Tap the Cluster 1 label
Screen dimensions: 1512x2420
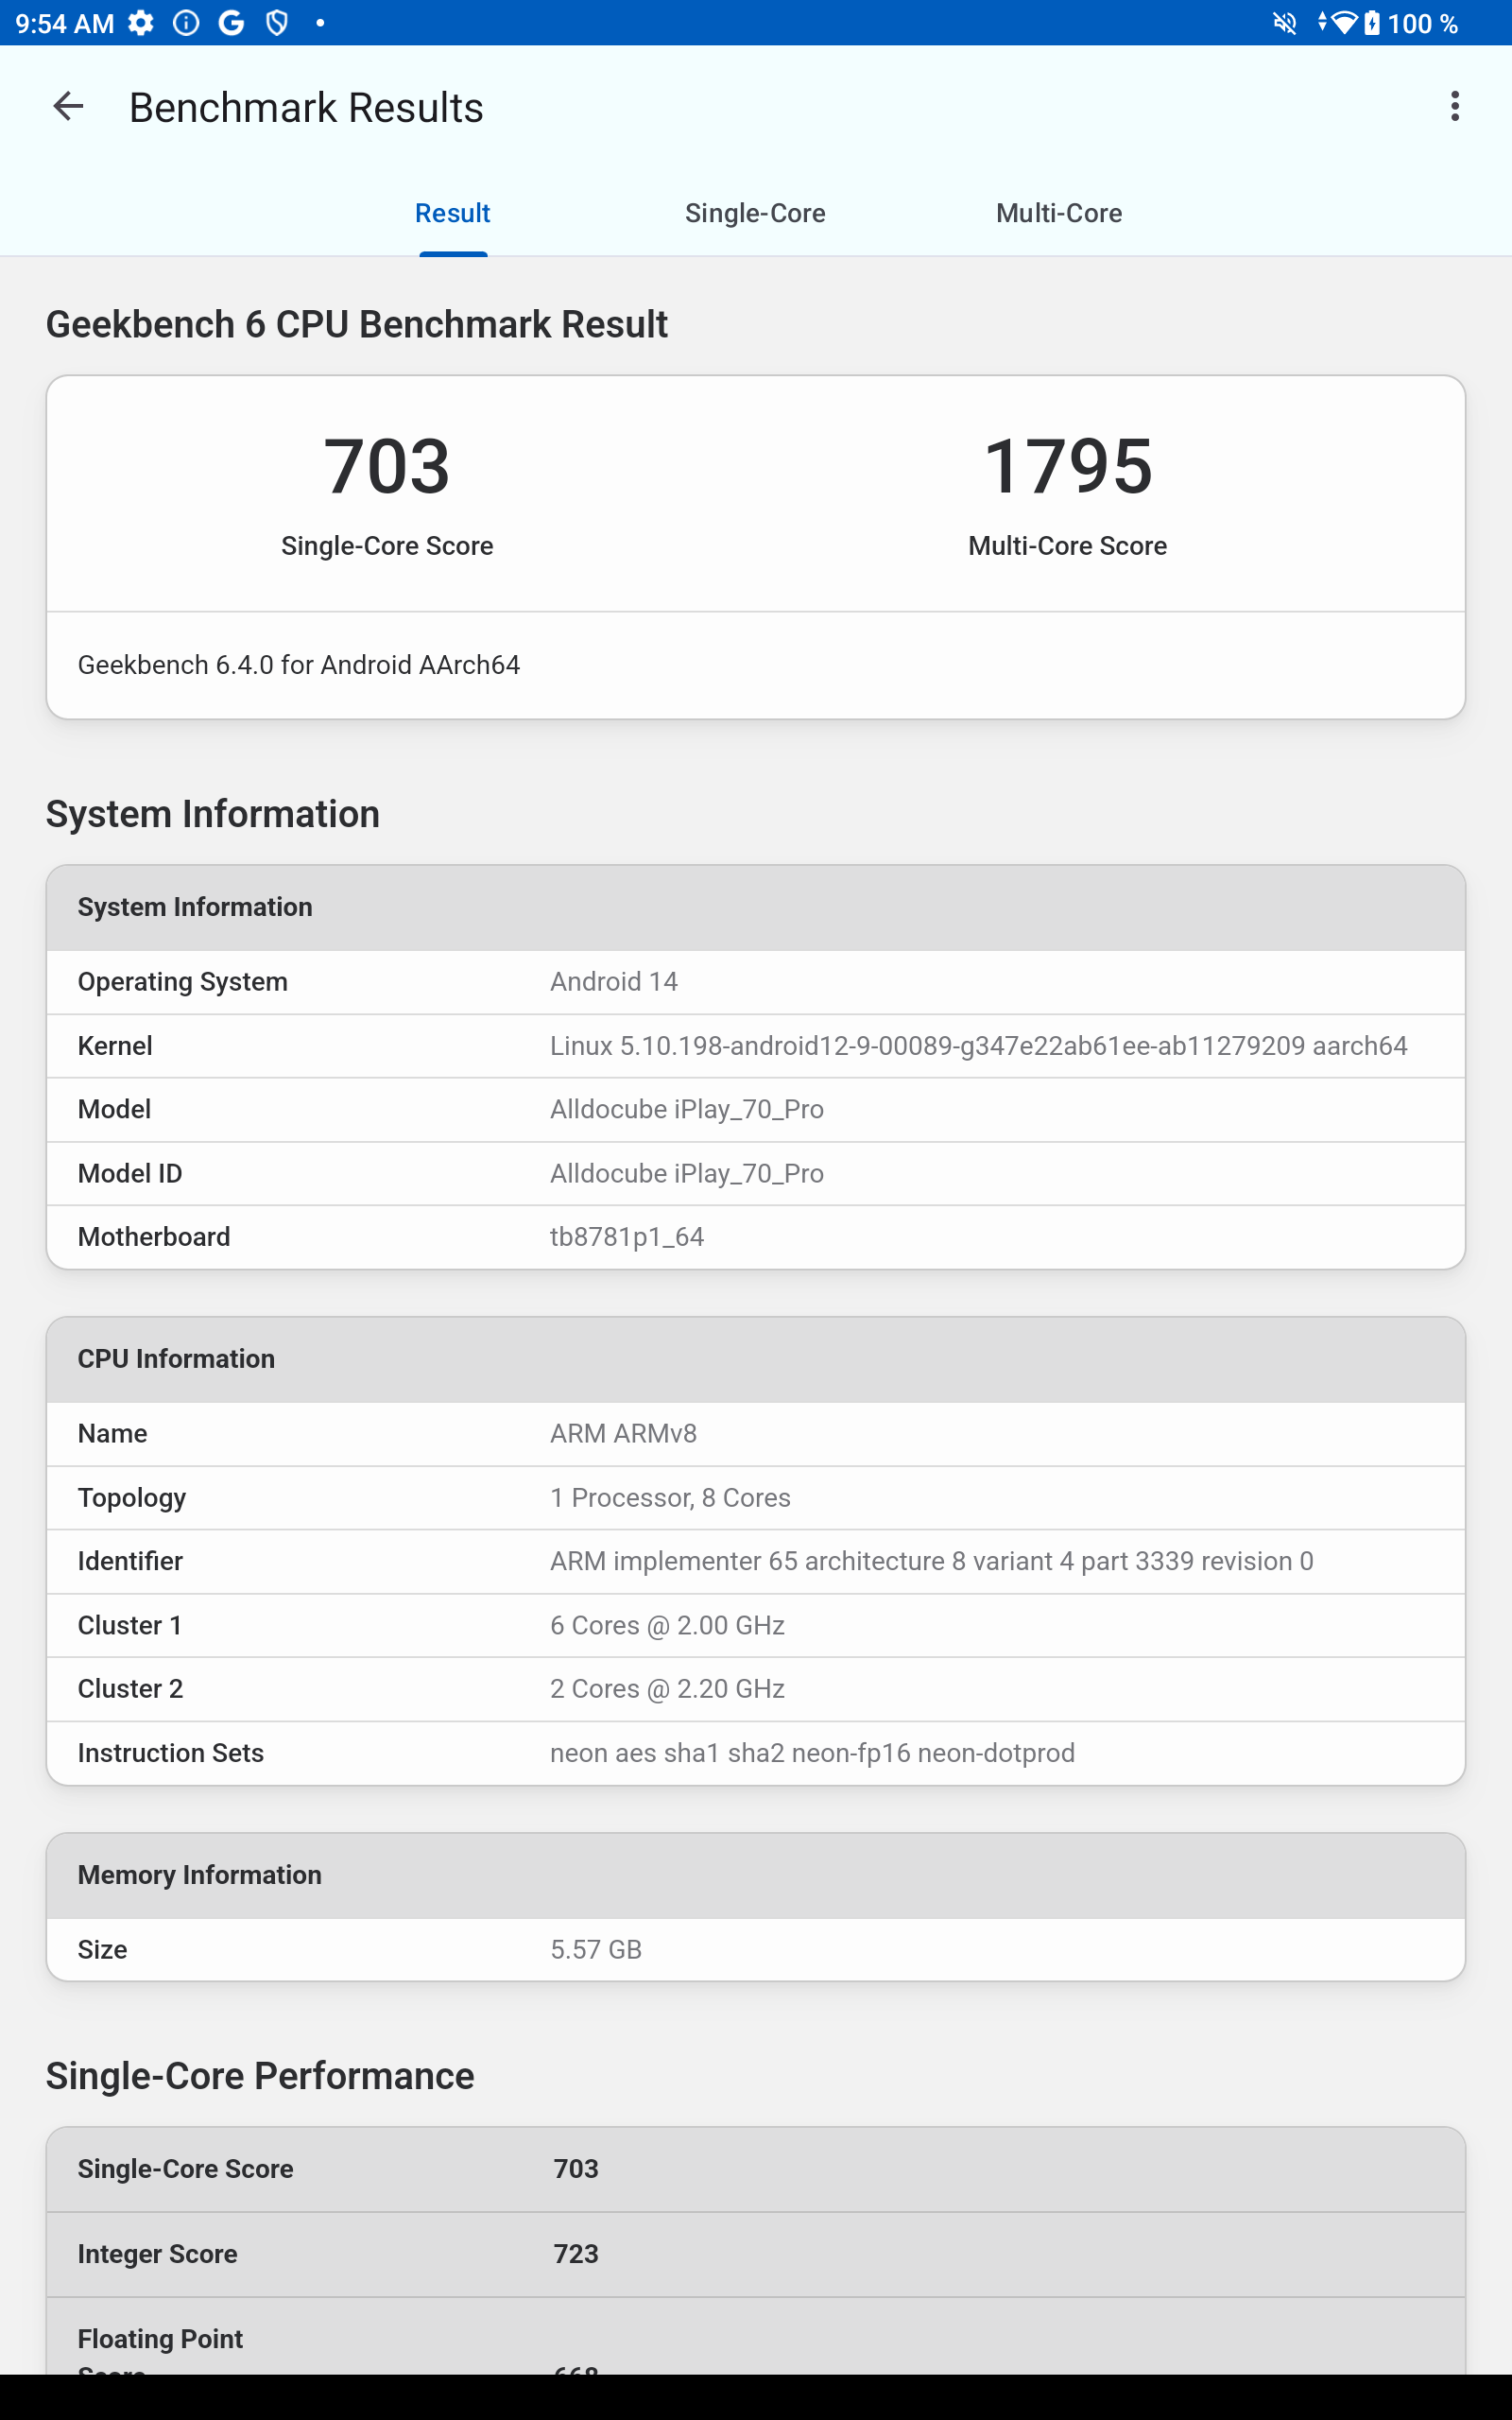pyautogui.click(x=130, y=1625)
